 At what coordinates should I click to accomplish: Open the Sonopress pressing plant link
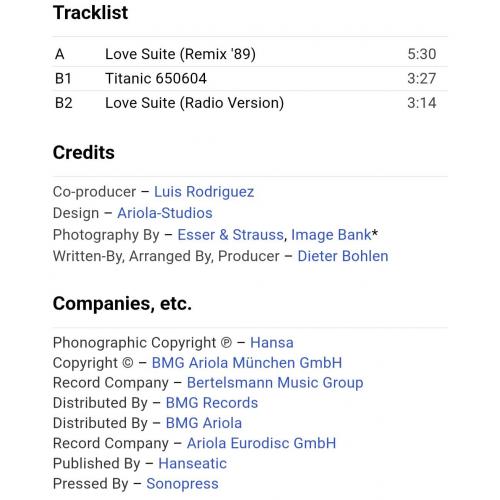click(182, 484)
